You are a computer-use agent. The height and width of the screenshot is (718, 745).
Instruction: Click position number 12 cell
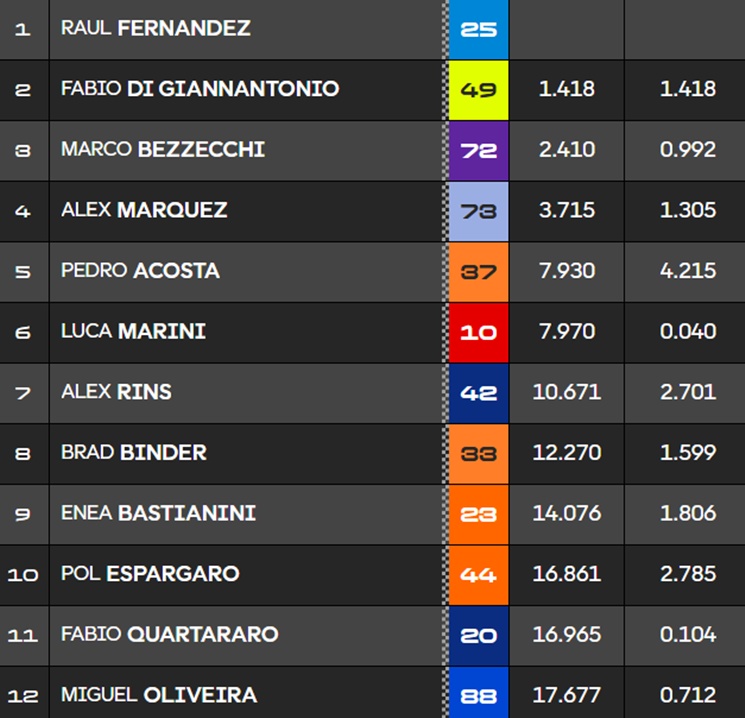[x=22, y=695]
